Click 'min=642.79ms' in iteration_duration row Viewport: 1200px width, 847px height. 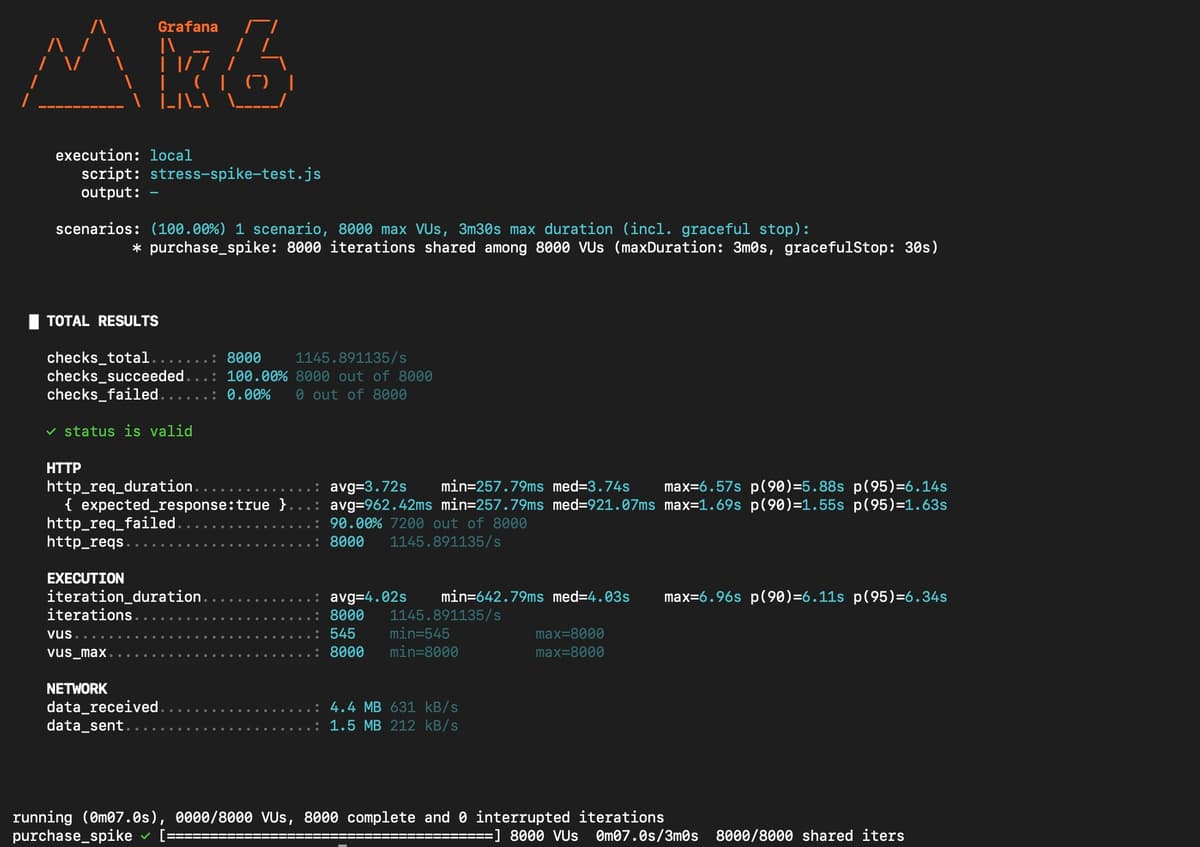coord(492,597)
